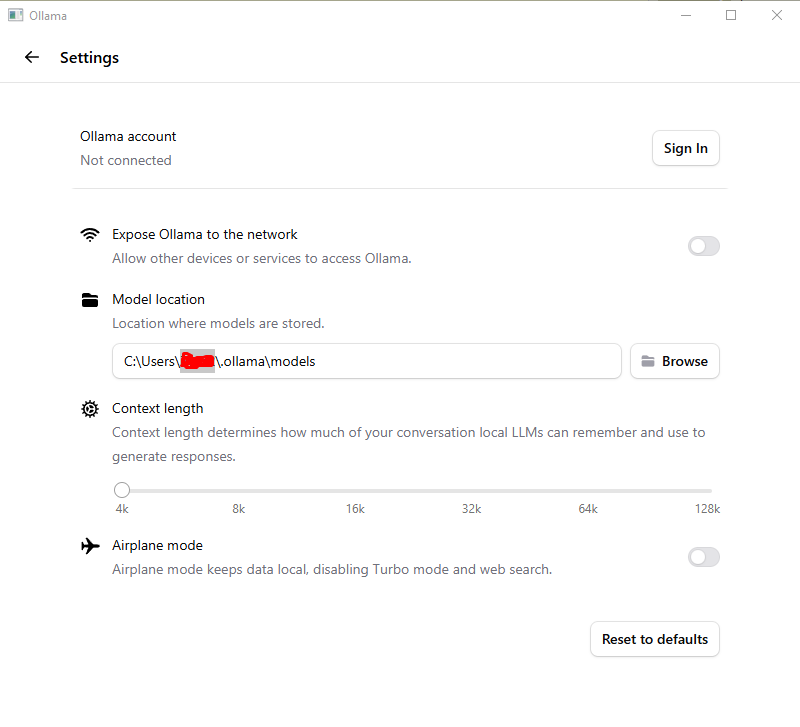Sign In to Ollama account
This screenshot has width=800, height=727.
686,148
